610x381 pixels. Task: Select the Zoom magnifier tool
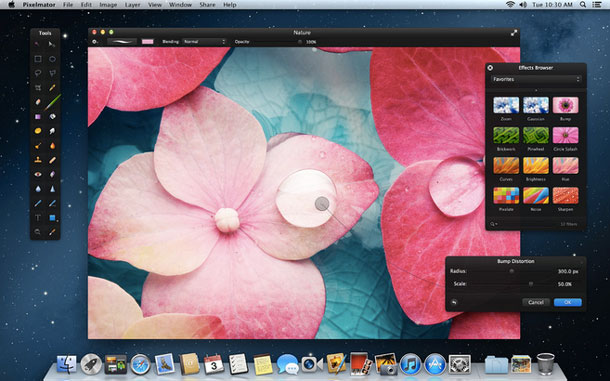coord(38,232)
